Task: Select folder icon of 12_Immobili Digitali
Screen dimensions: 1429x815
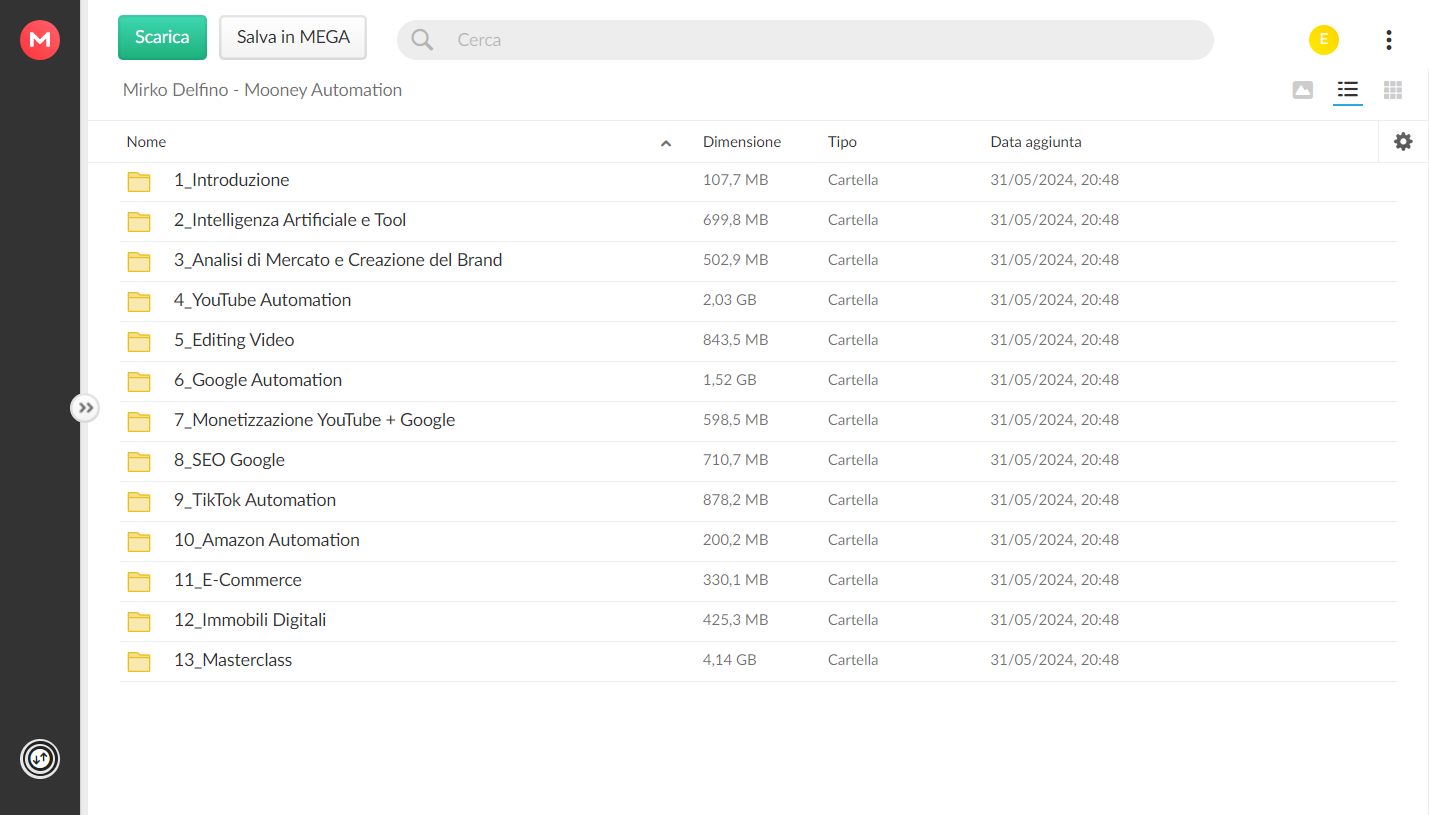Action: coord(139,621)
